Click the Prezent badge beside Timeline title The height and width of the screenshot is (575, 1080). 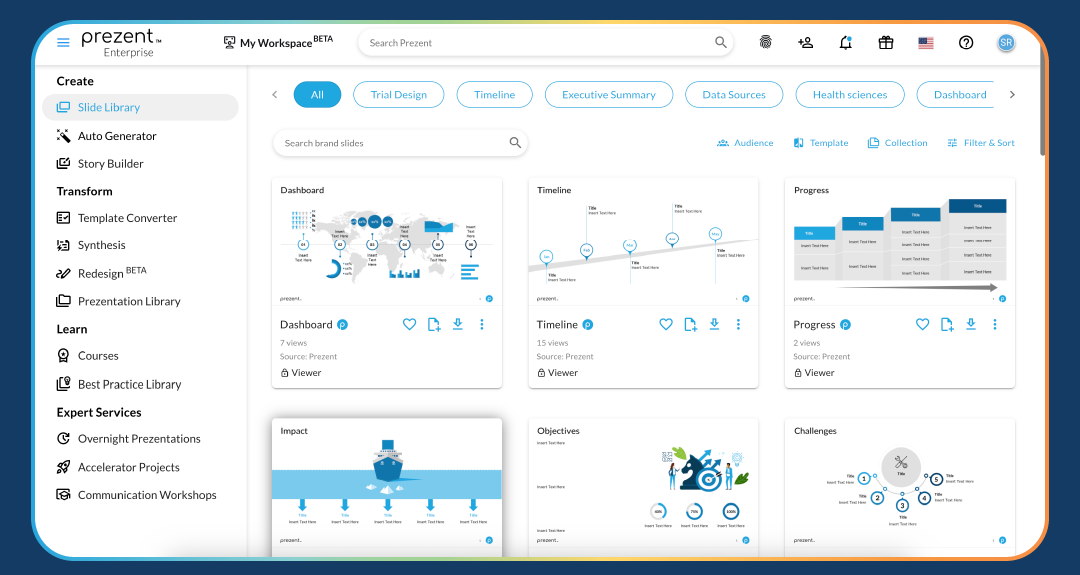[x=588, y=324]
